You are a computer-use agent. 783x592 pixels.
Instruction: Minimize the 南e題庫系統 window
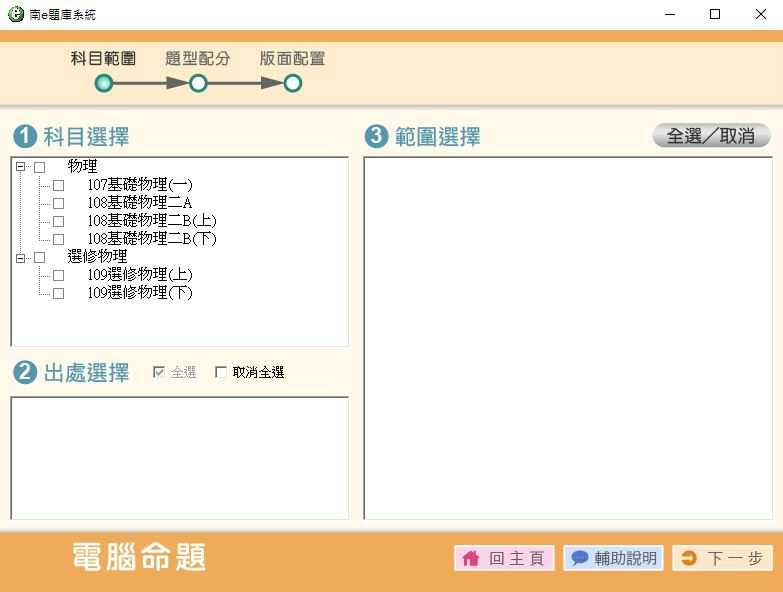coord(670,14)
